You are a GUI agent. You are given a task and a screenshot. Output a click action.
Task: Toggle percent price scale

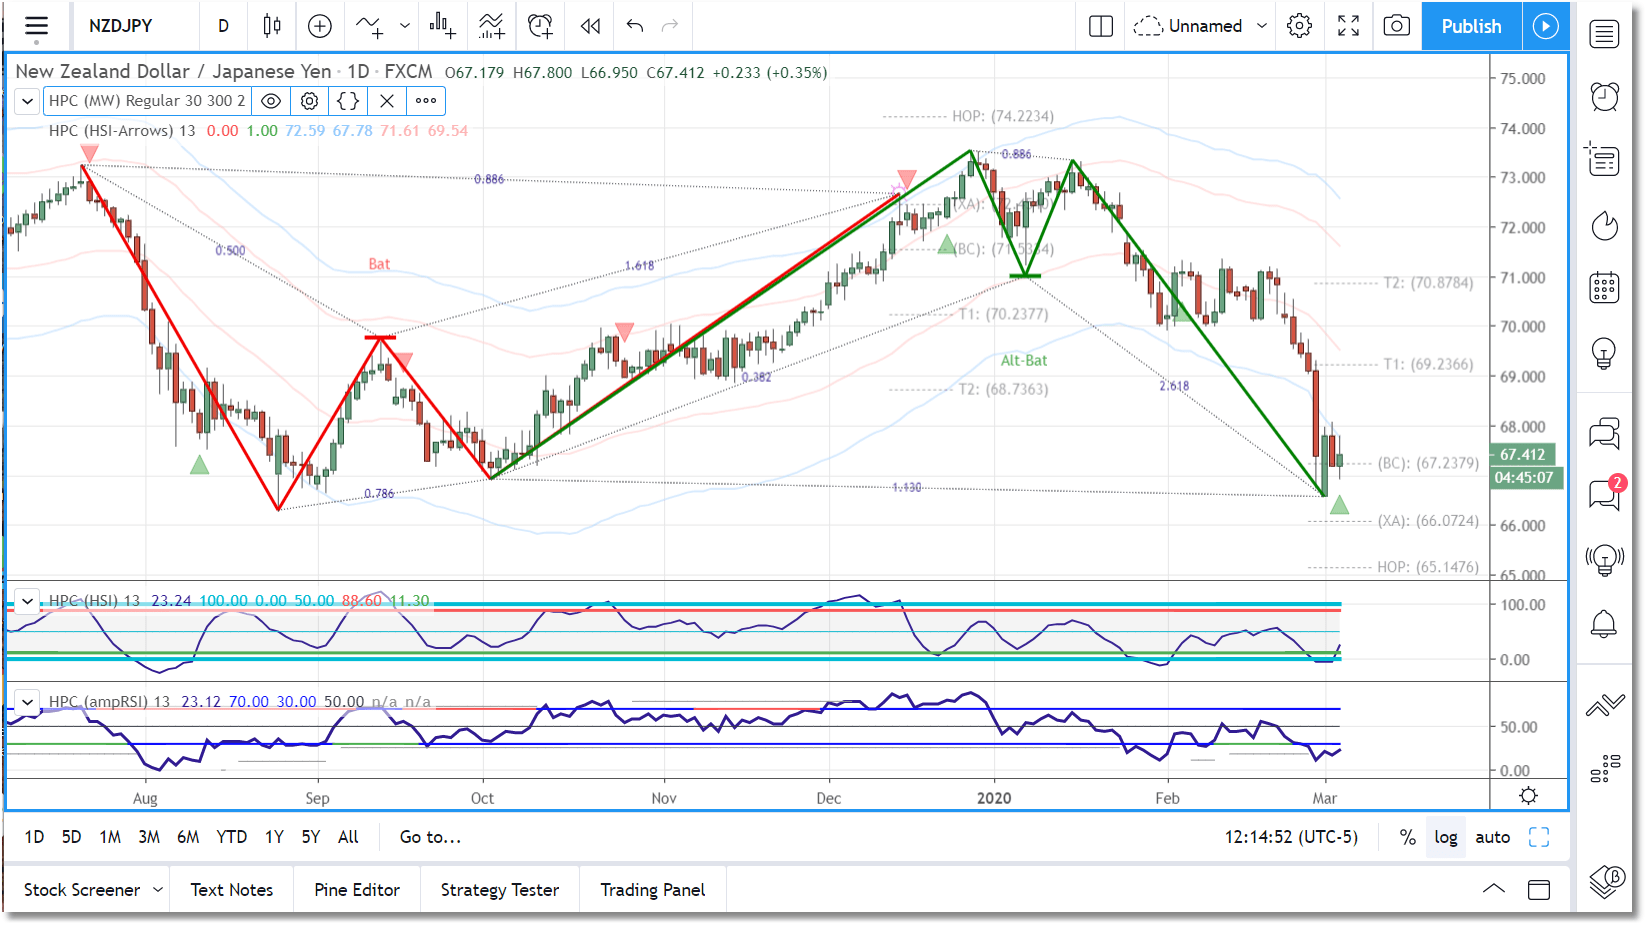tap(1408, 838)
